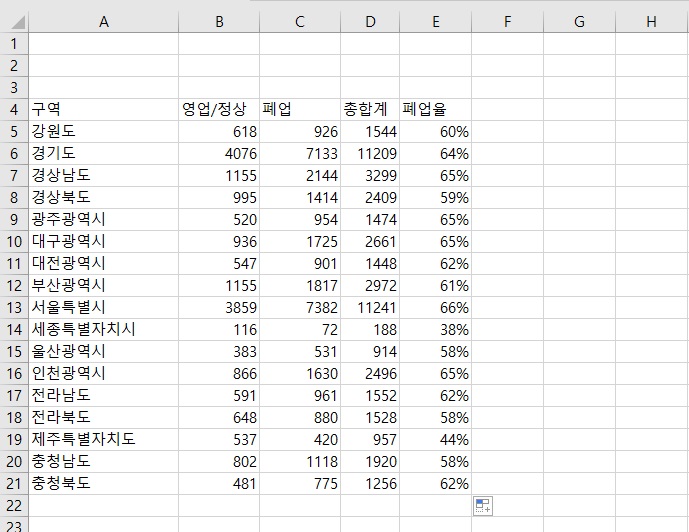Click the cell with value 116
Screen dimensions: 689x532
219,329
